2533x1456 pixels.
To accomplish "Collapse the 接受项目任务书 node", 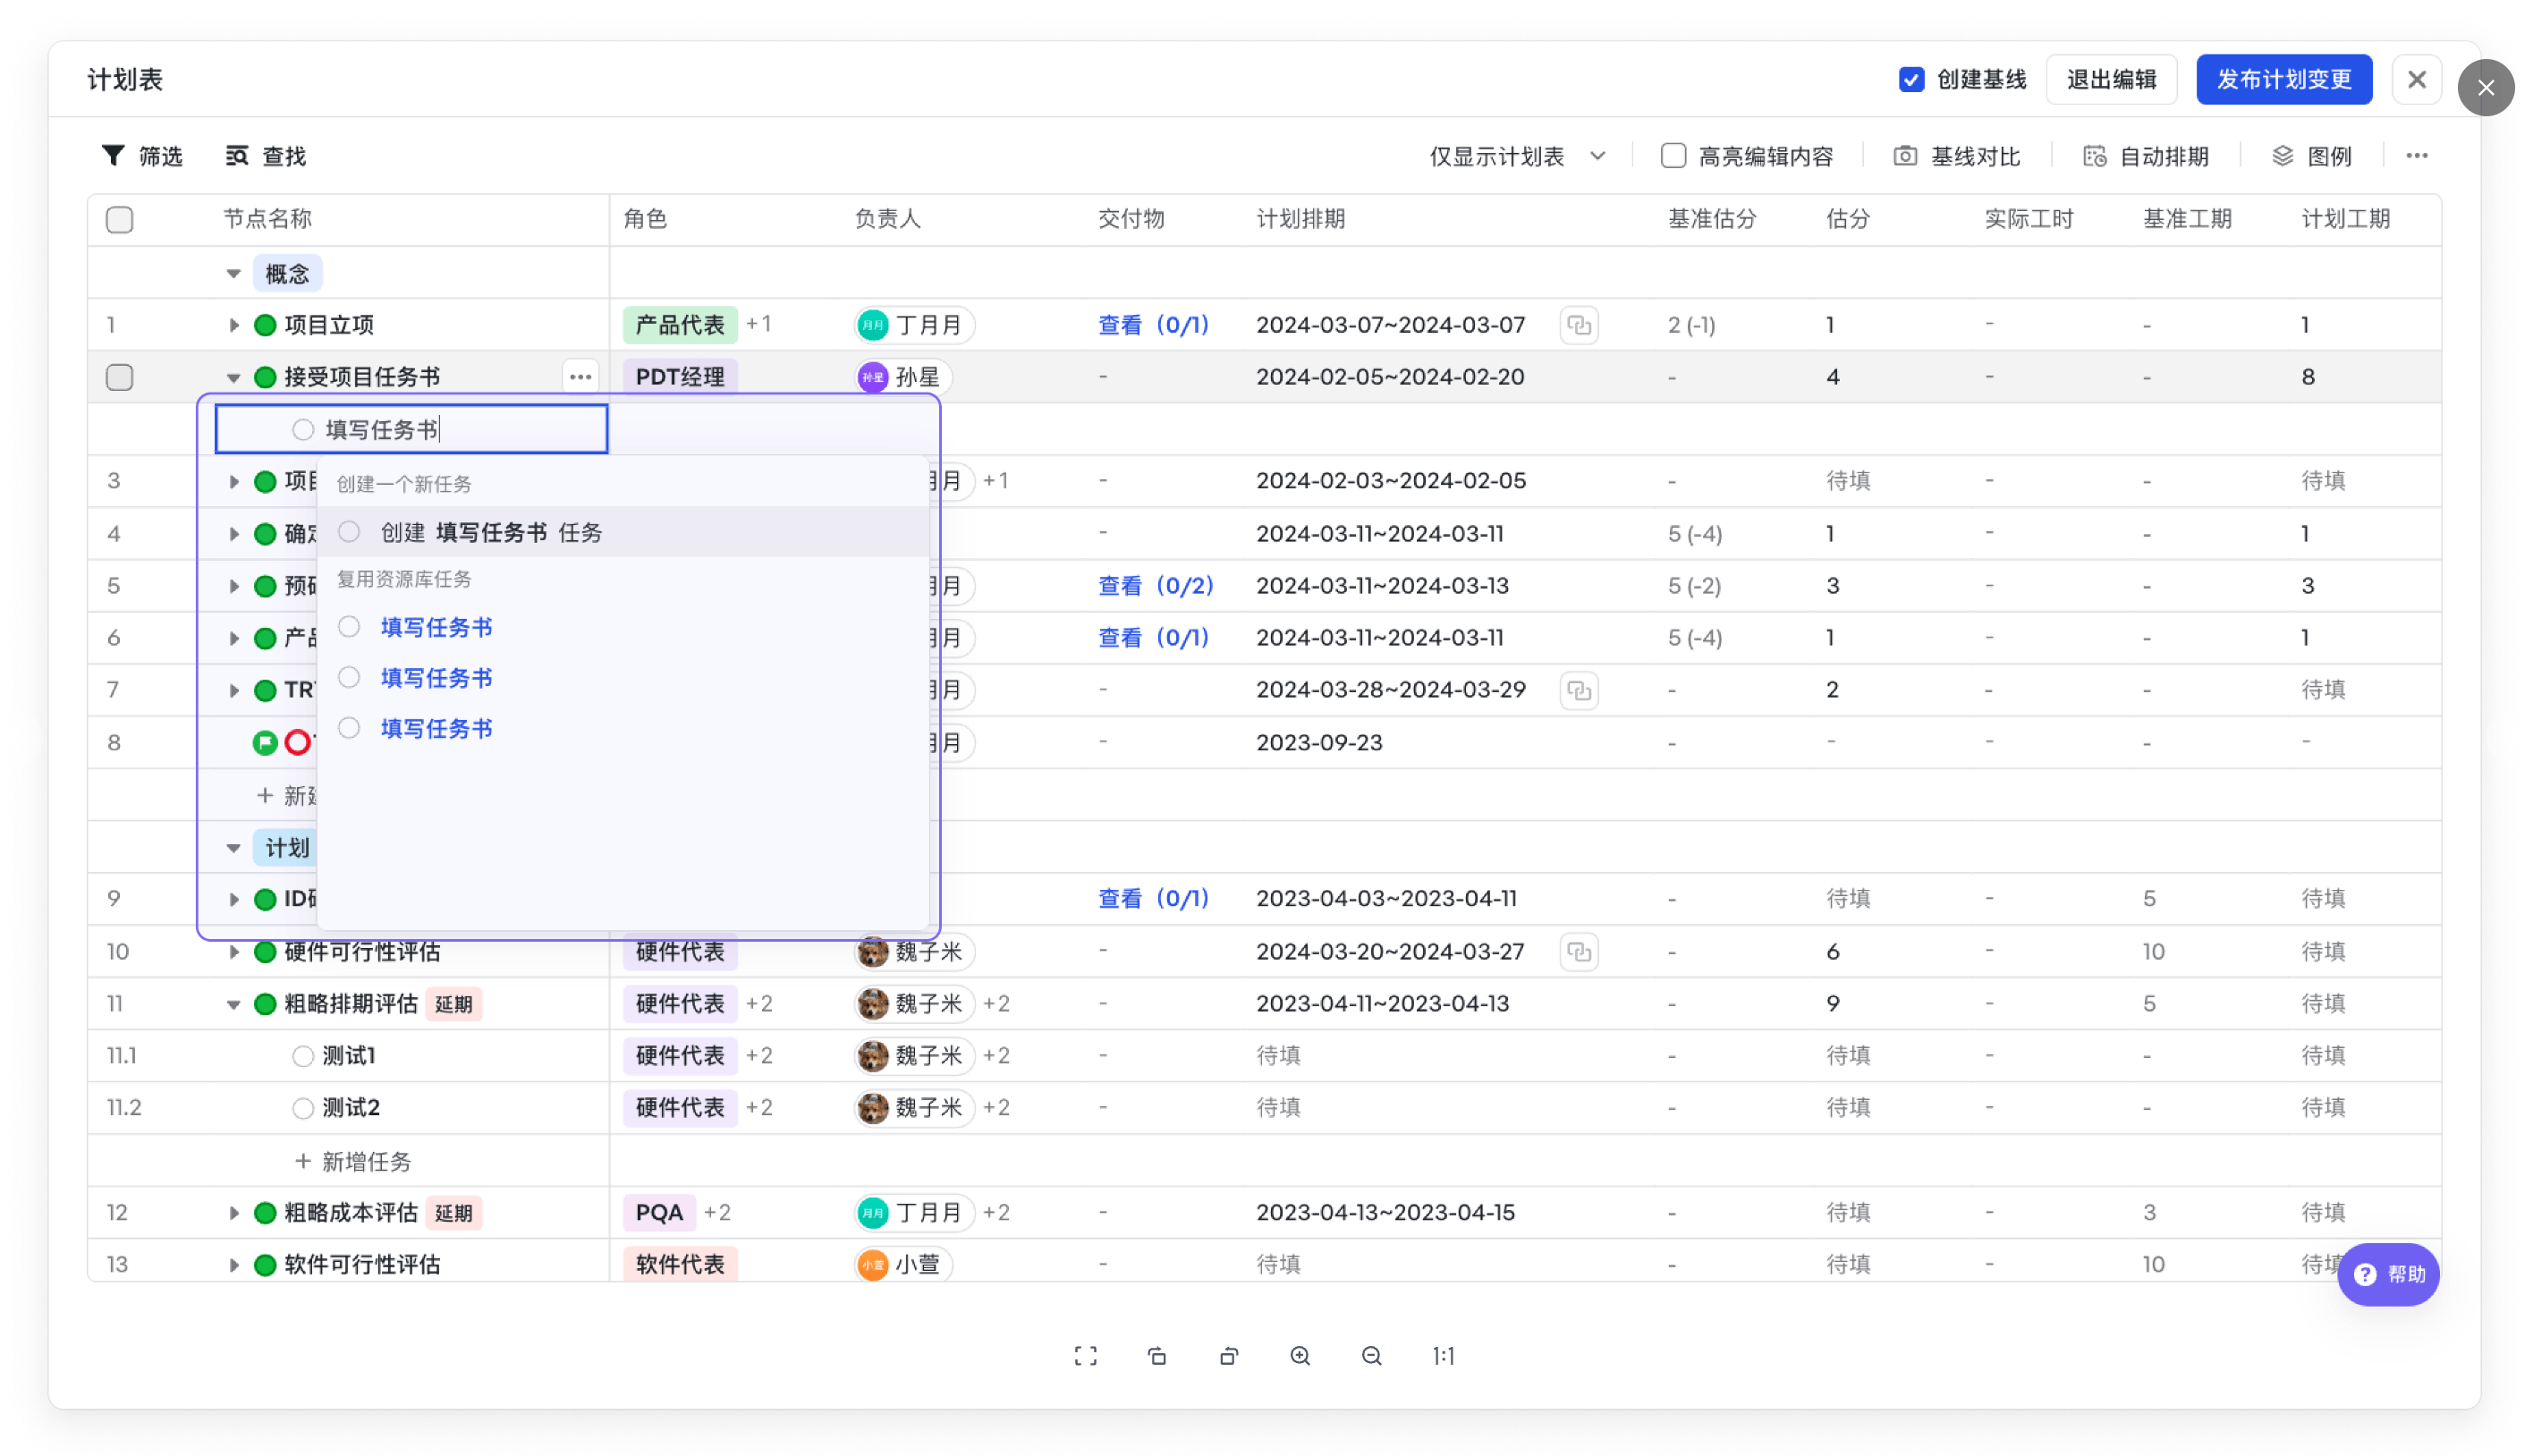I will click(233, 377).
